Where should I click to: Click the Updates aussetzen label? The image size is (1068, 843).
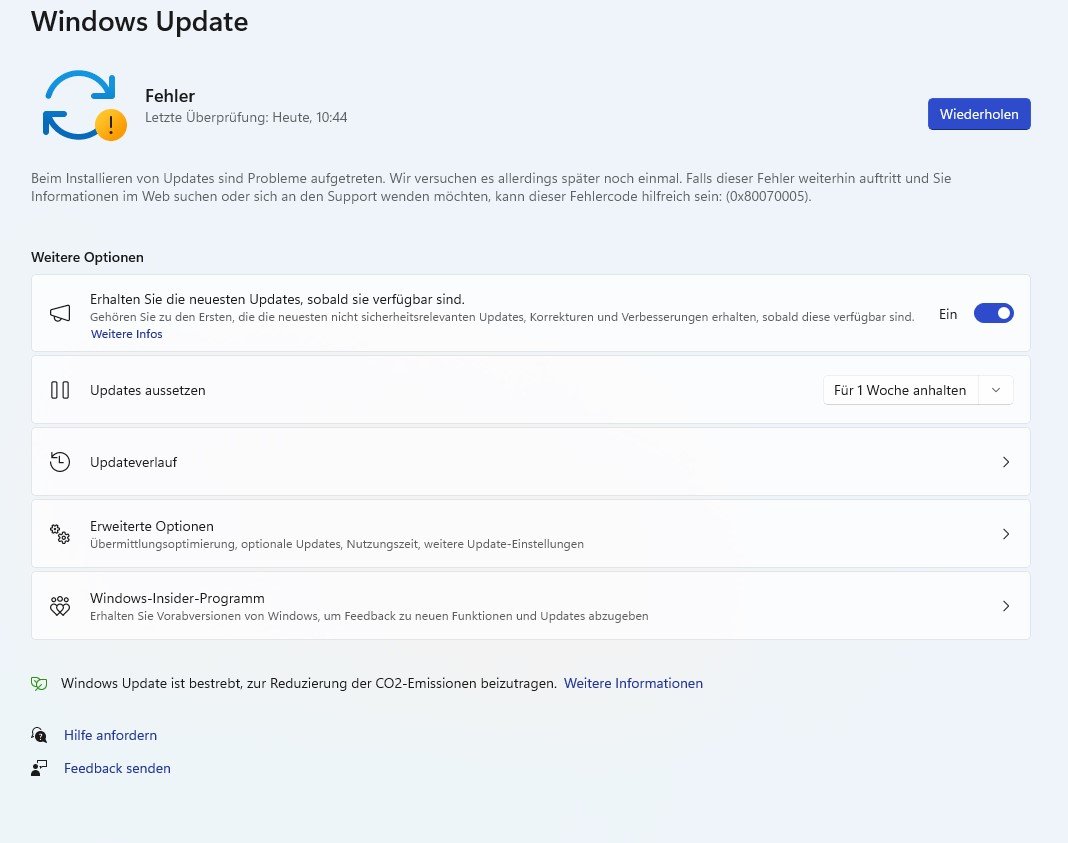[x=148, y=390]
